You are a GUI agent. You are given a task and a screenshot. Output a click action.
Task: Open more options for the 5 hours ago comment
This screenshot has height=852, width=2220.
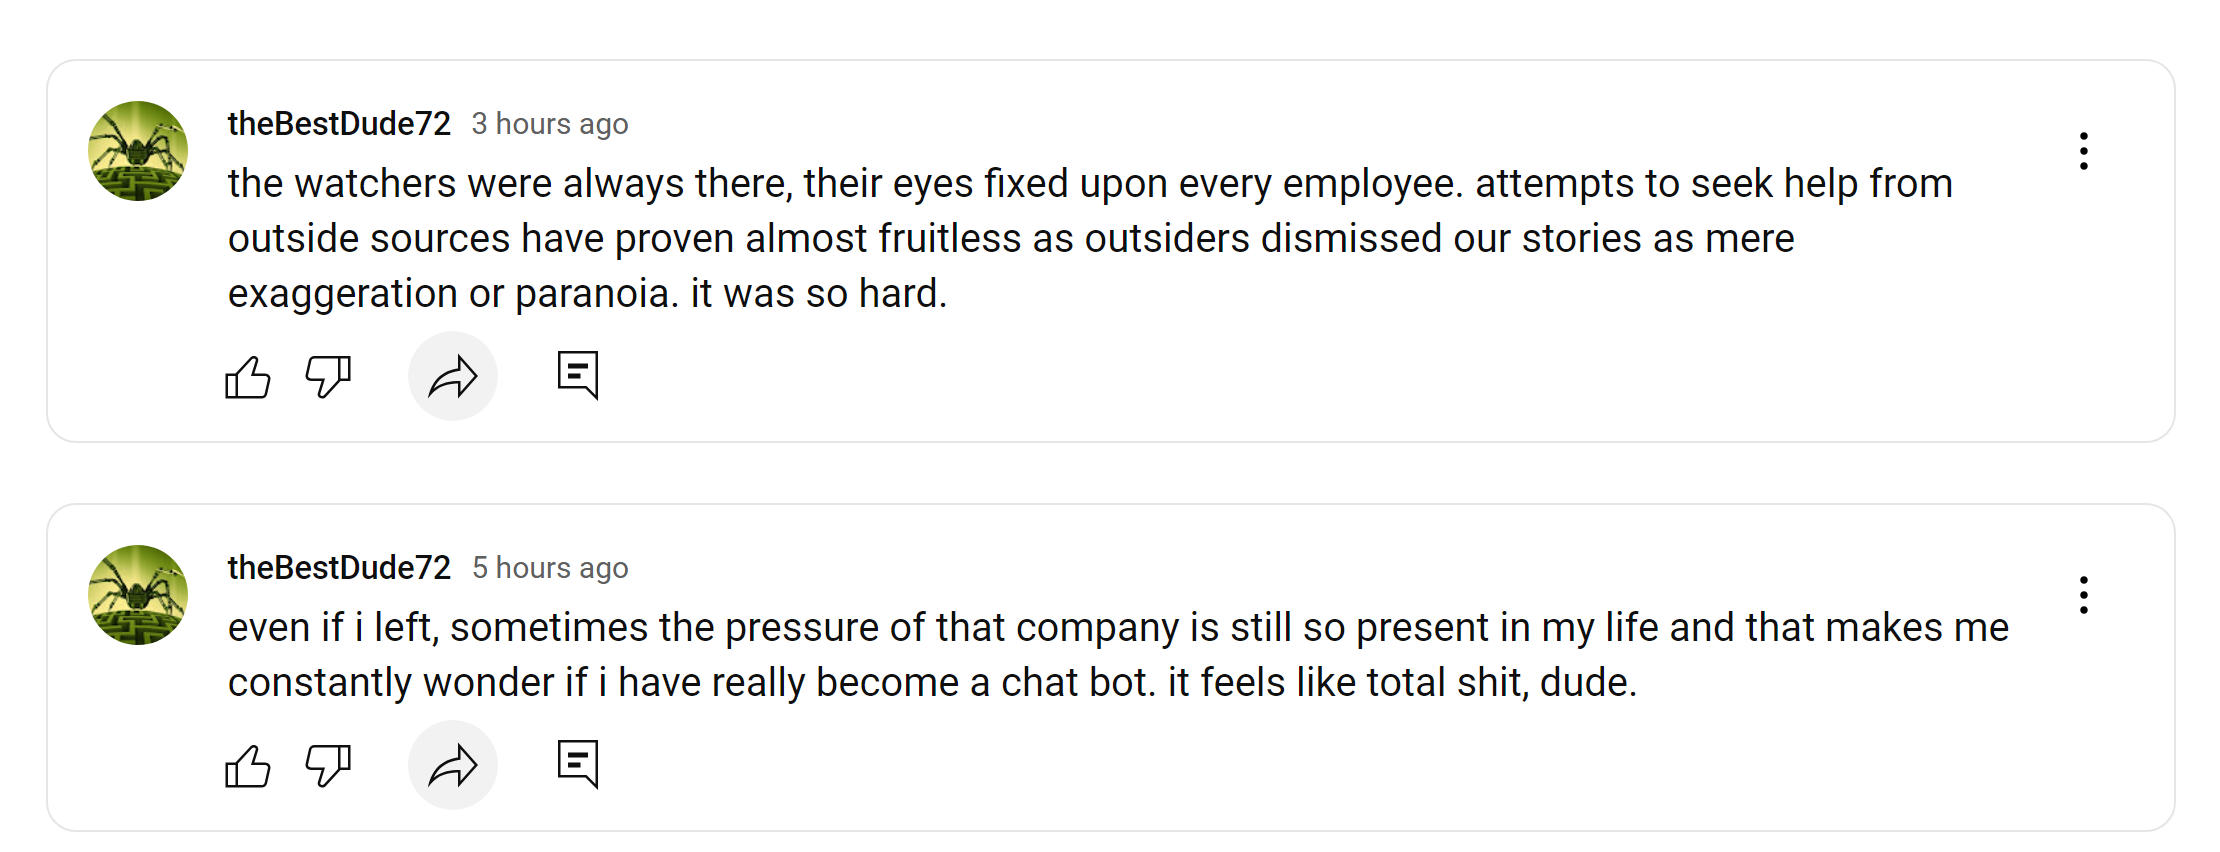2083,595
